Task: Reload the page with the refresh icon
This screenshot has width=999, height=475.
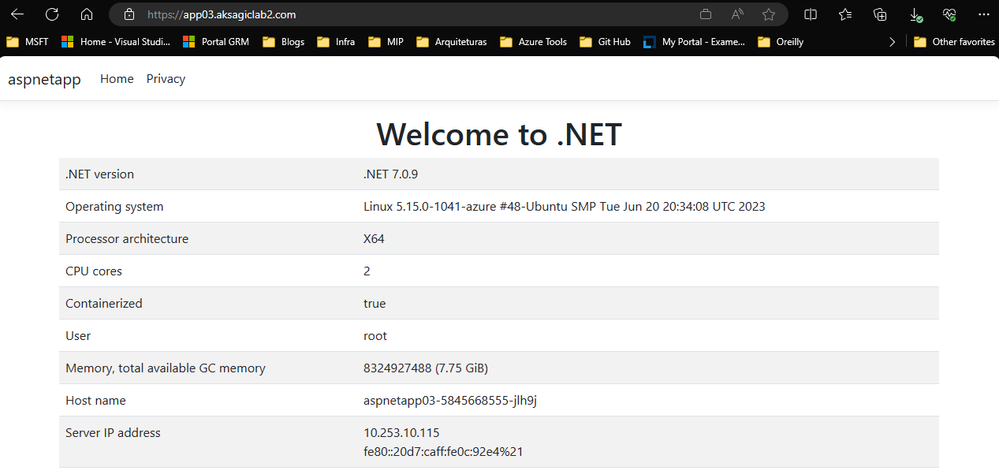Action: [52, 14]
